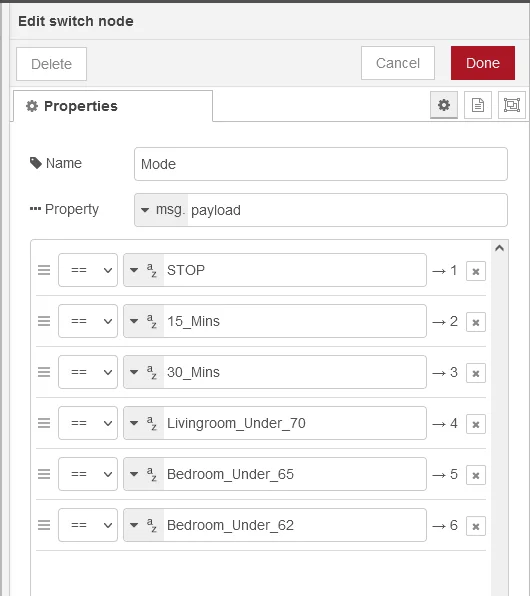Switch to the Properties tab
The height and width of the screenshot is (596, 530).
[x=113, y=106]
